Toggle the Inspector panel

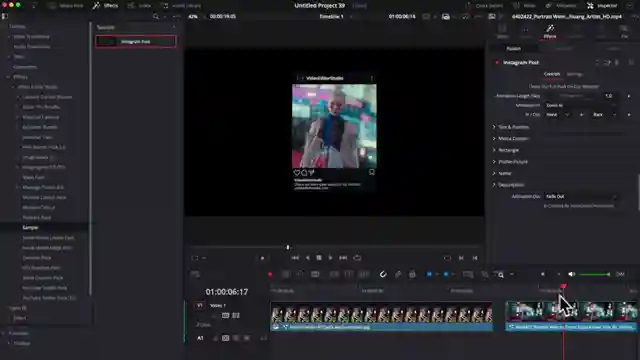tap(602, 6)
